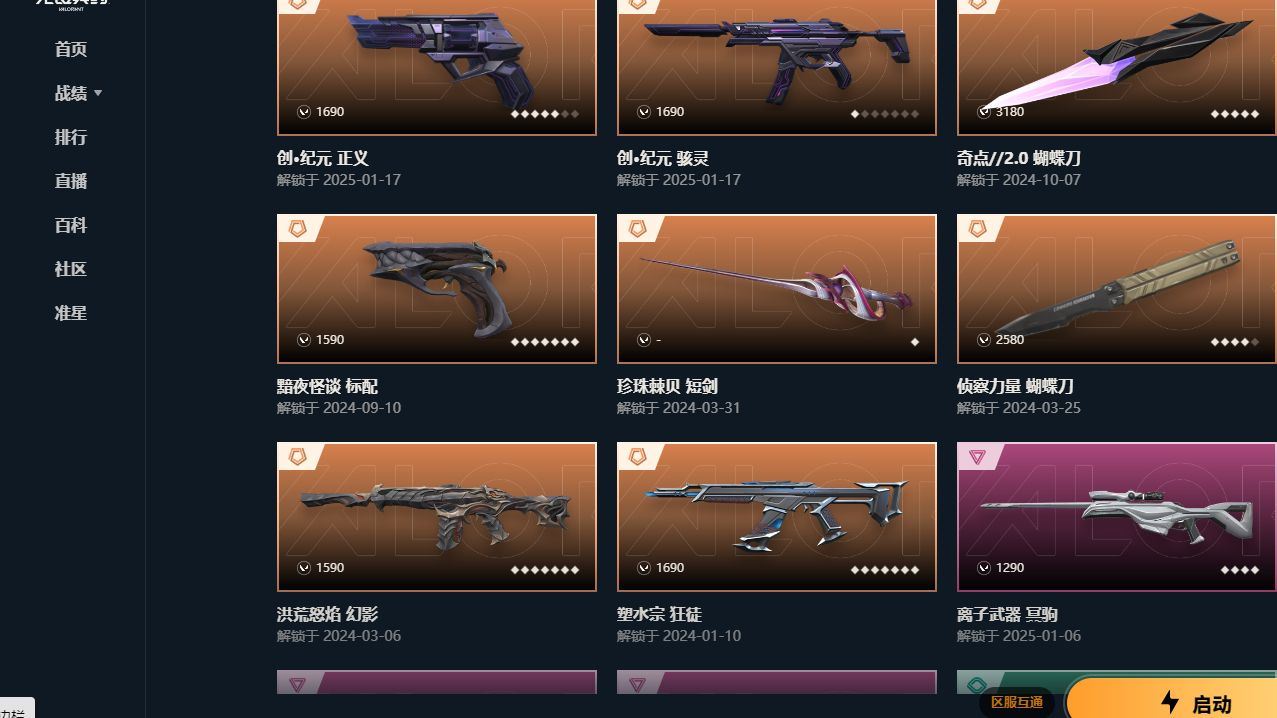This screenshot has width=1277, height=718.
Task: Select 奇点//2.0 蝴蝶刀 knife thumbnail
Action: point(1117,67)
